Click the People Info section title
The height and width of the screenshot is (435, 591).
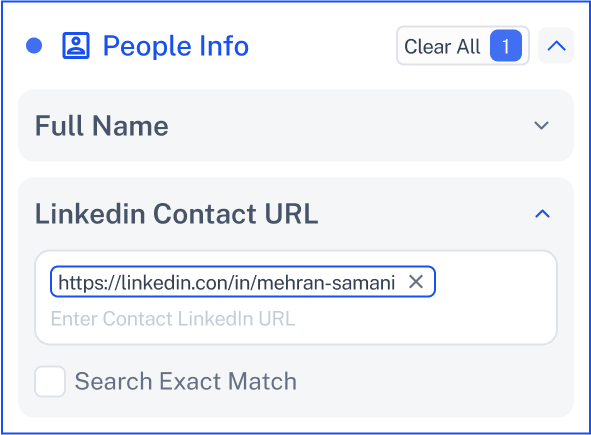pyautogui.click(x=176, y=46)
